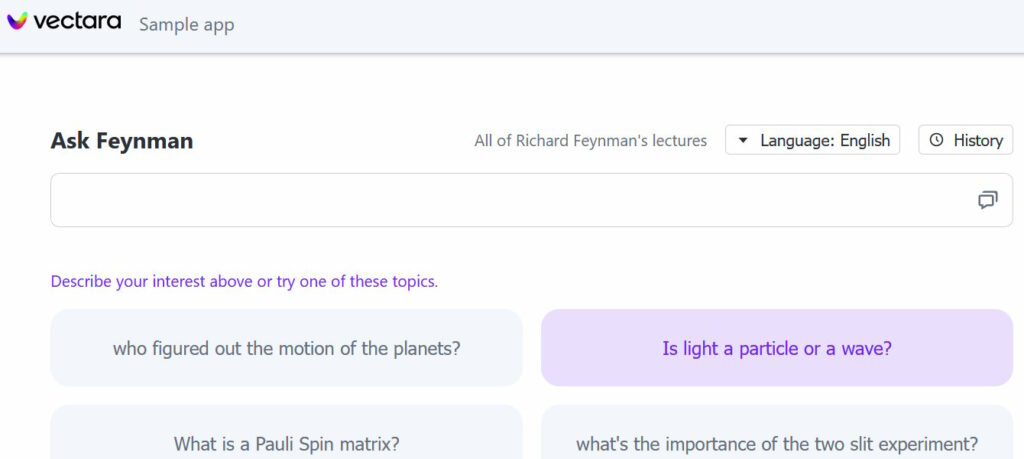1024x459 pixels.
Task: Click the Vectara colorful logo icon
Action: click(x=18, y=21)
